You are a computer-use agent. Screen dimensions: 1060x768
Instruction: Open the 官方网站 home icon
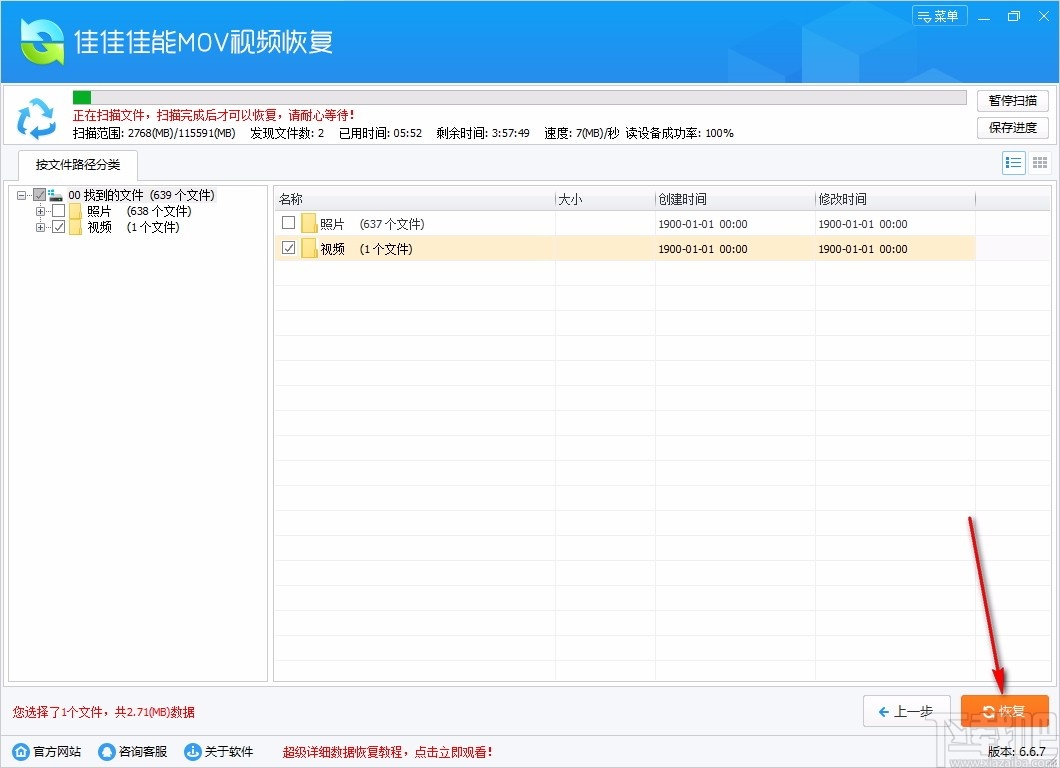[20, 751]
